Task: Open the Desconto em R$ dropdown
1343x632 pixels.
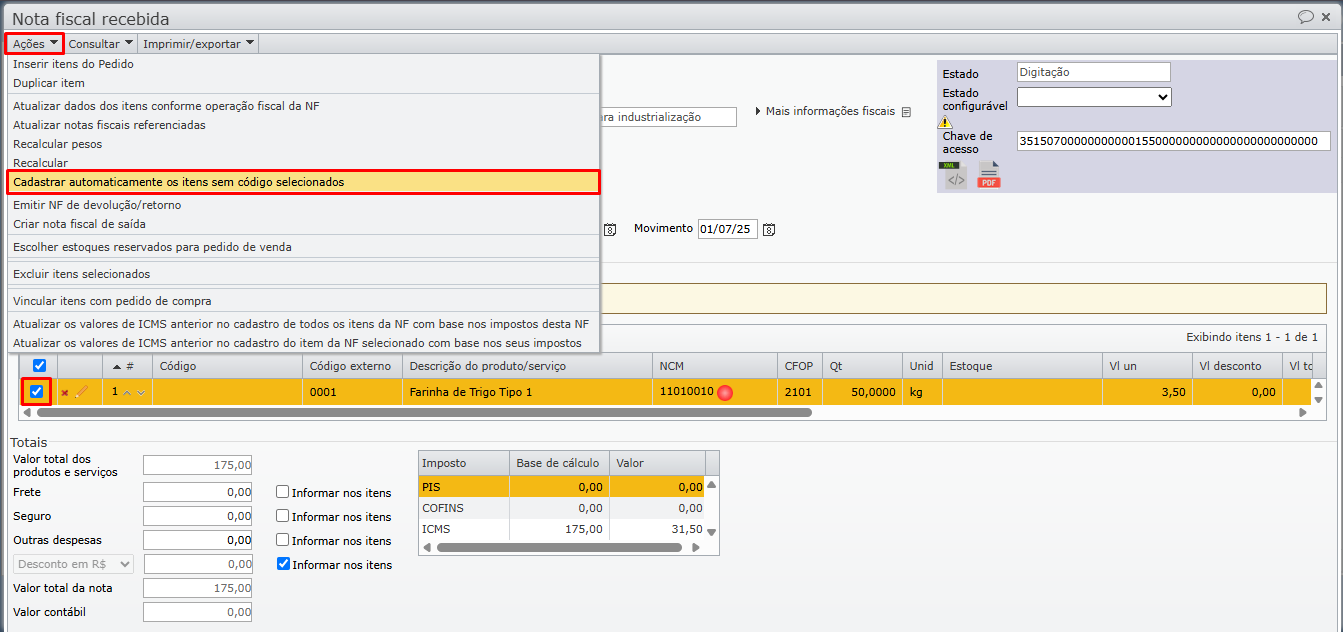Action: 72,564
